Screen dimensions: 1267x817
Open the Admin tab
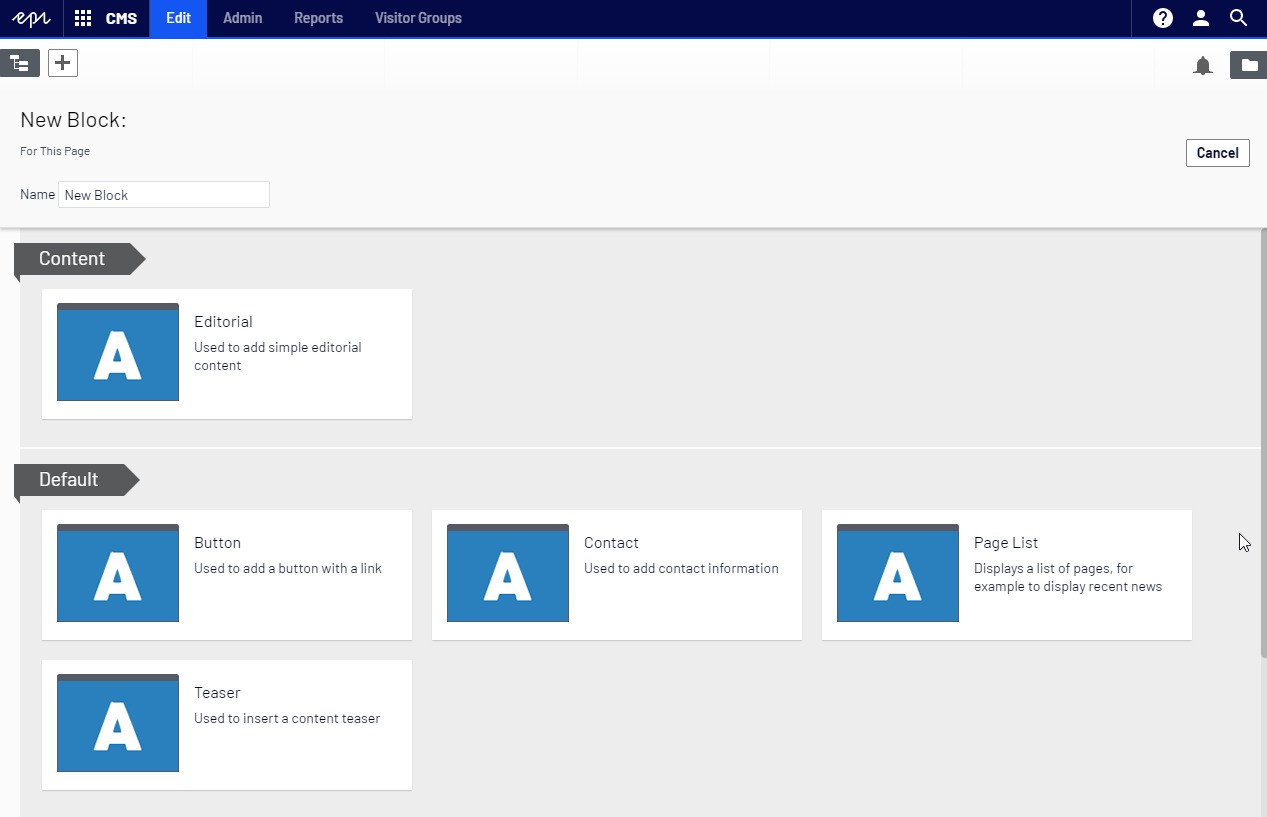tap(242, 18)
